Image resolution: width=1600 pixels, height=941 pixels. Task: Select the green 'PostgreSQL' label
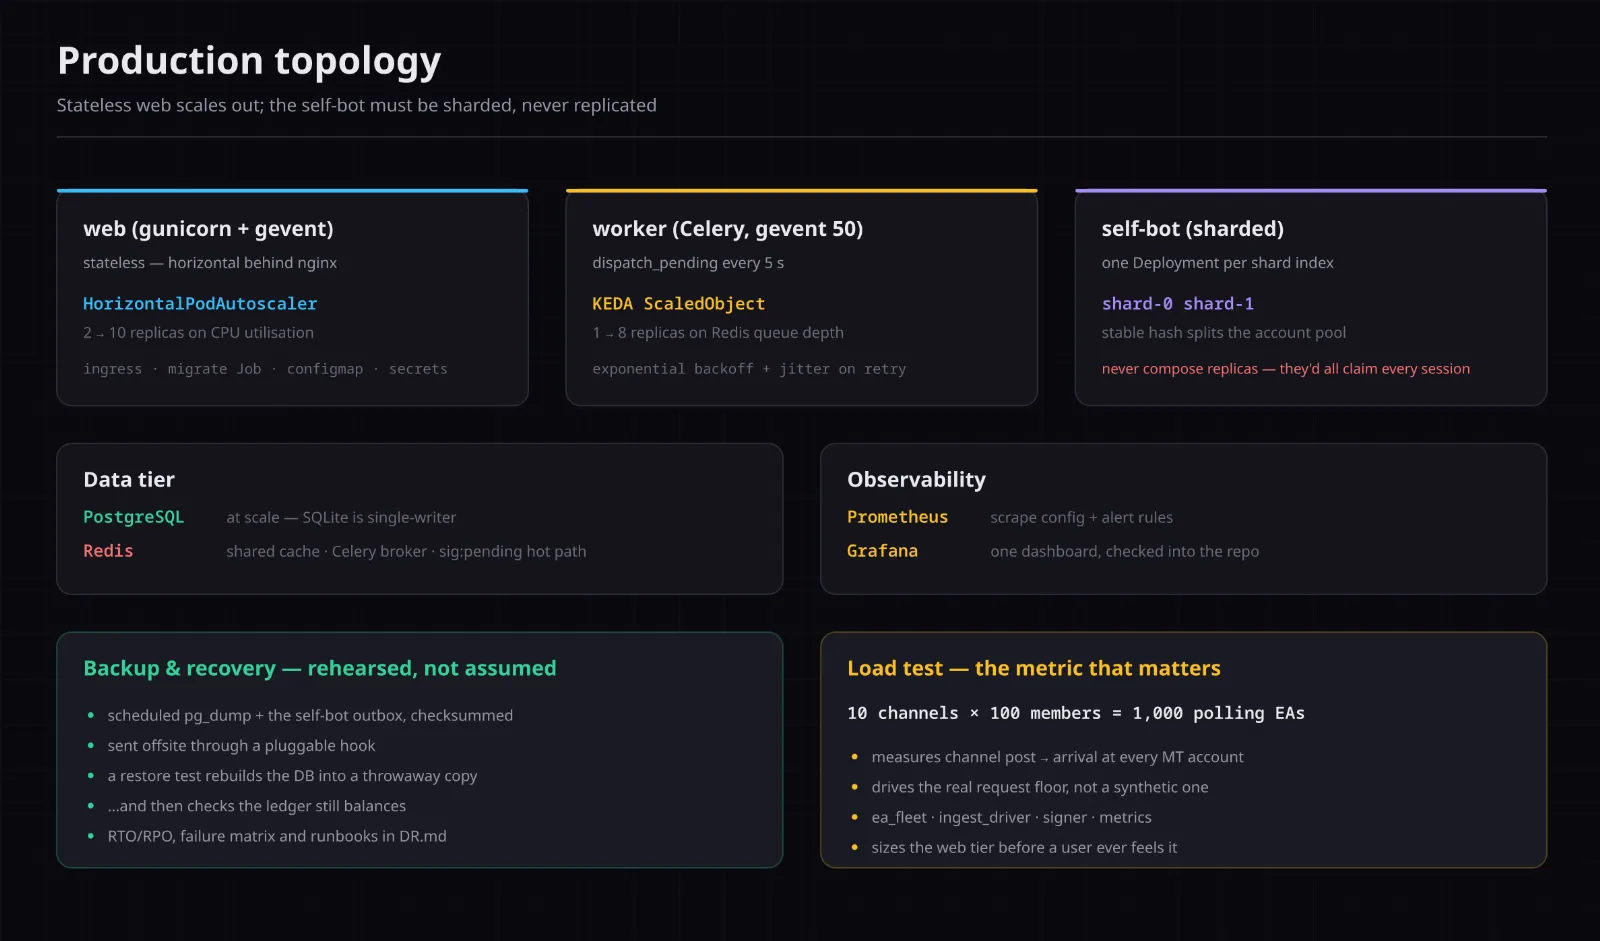tap(133, 517)
